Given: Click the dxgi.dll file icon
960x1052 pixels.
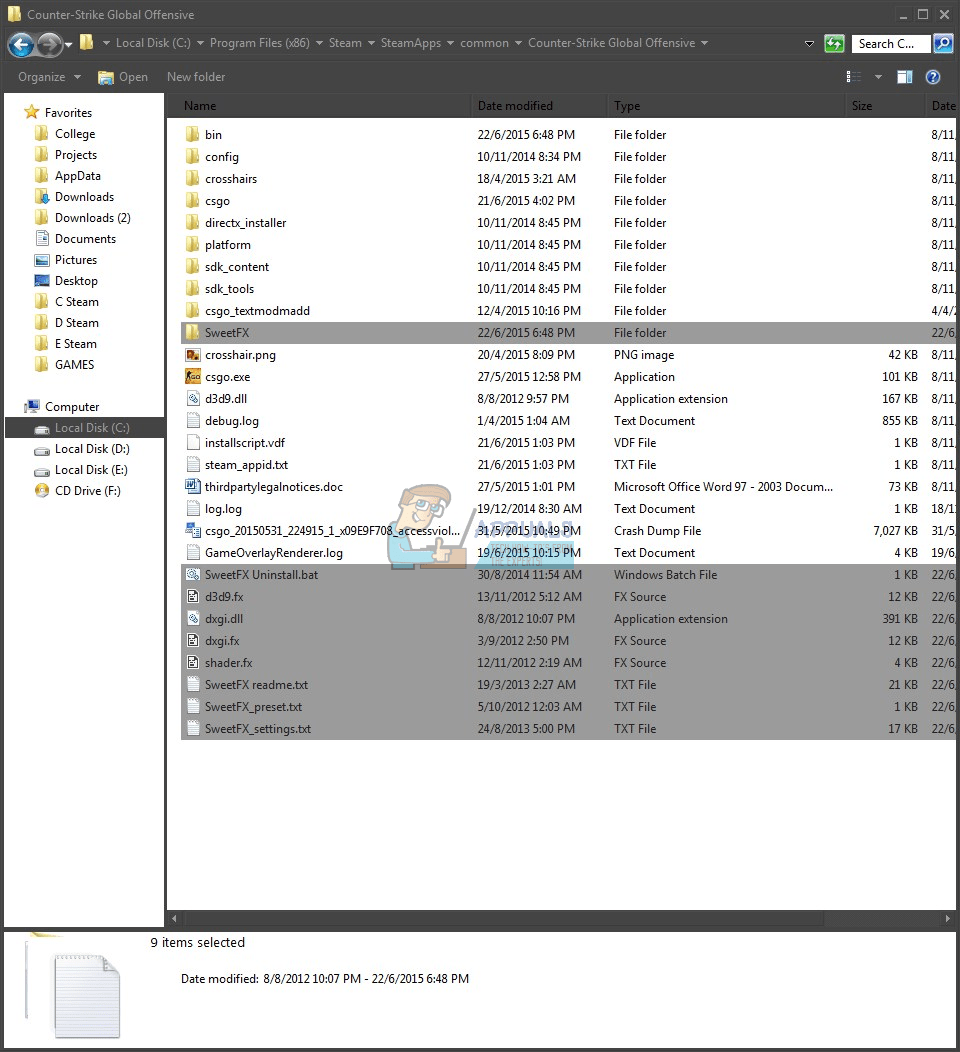Looking at the screenshot, I should pos(193,619).
